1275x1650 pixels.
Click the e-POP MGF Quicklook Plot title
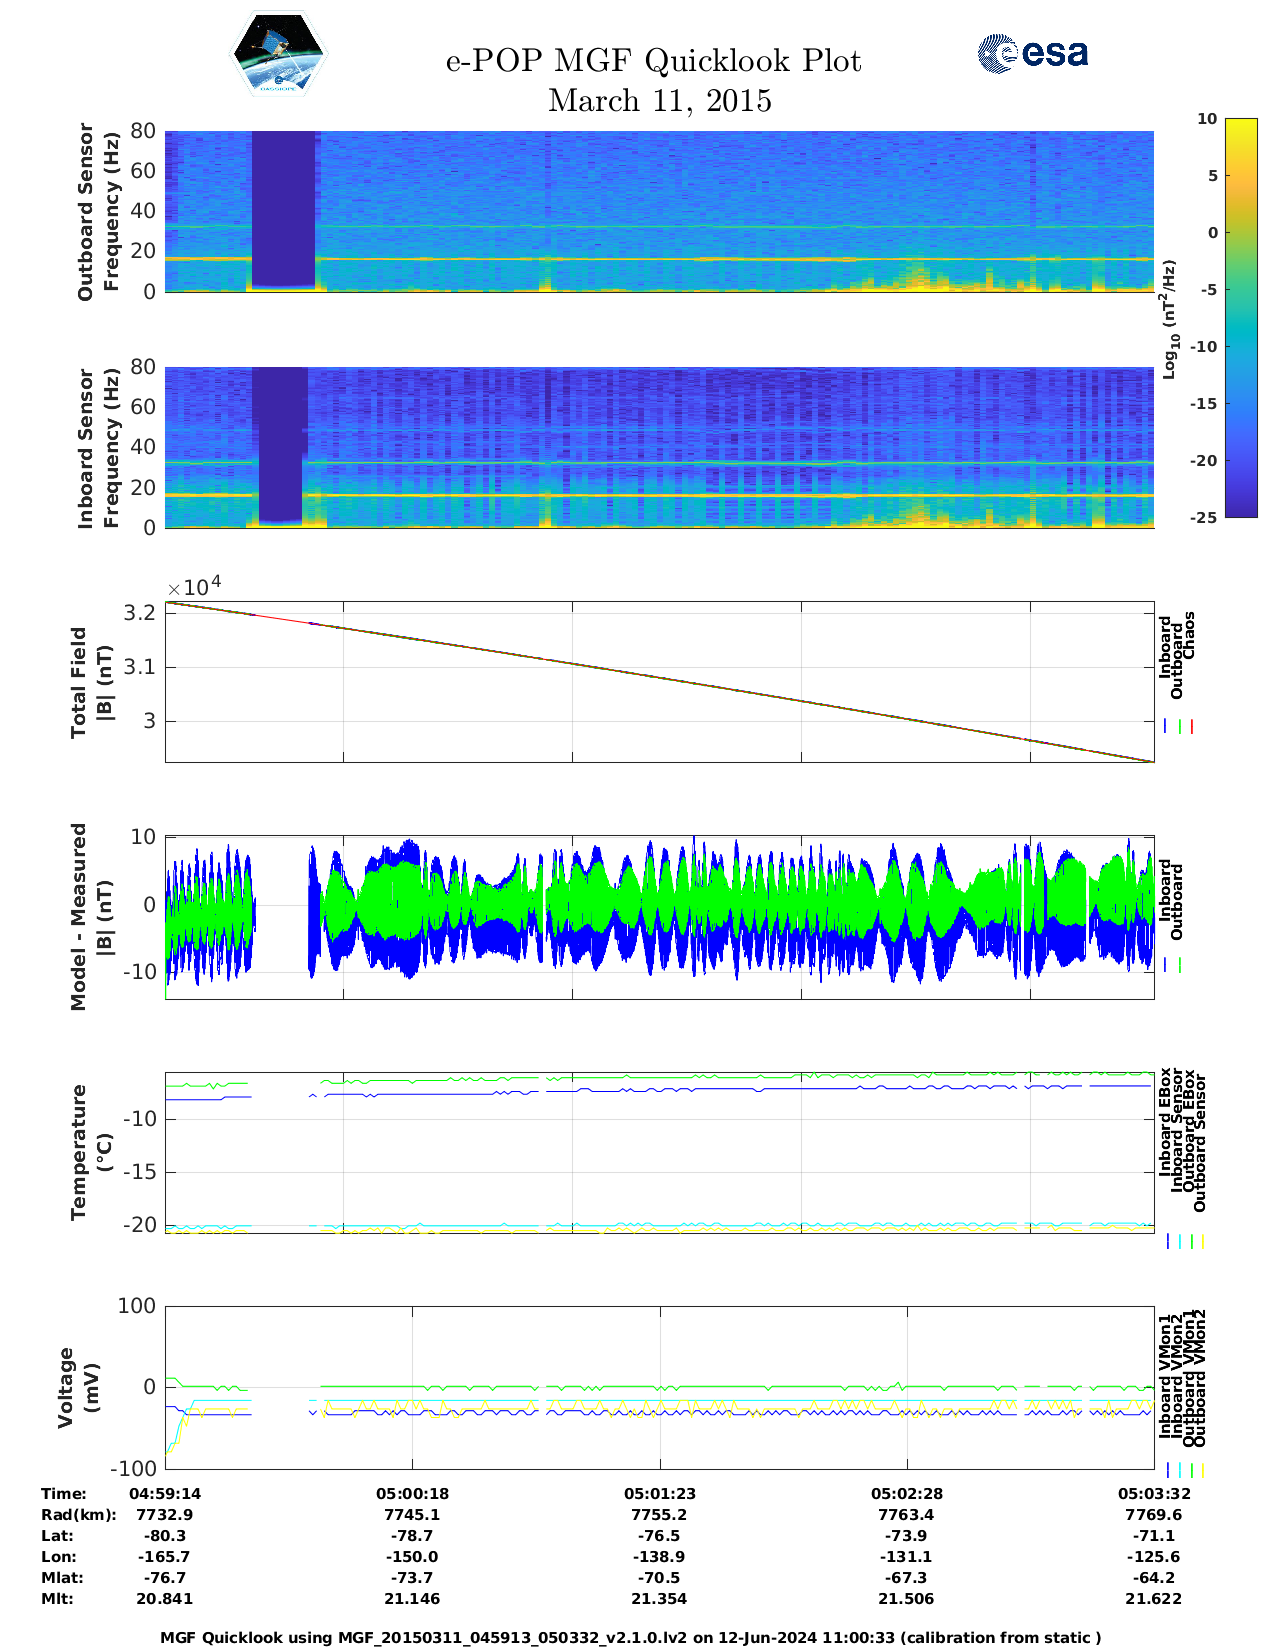click(653, 61)
